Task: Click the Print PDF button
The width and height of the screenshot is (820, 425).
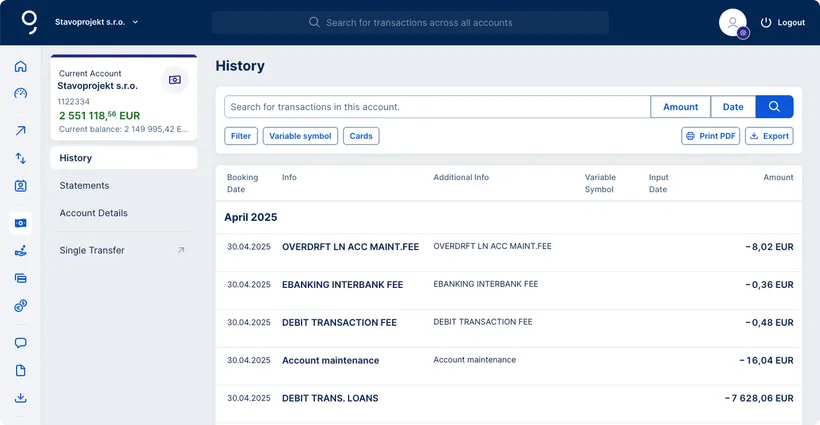Action: click(711, 136)
